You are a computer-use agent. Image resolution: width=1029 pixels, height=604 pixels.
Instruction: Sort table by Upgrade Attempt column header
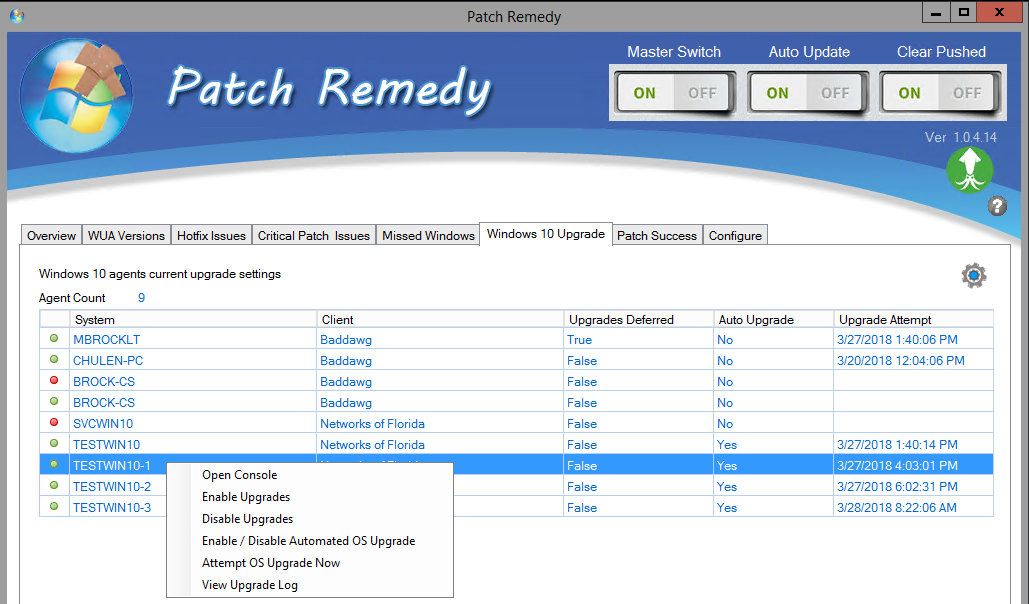pyautogui.click(x=885, y=320)
